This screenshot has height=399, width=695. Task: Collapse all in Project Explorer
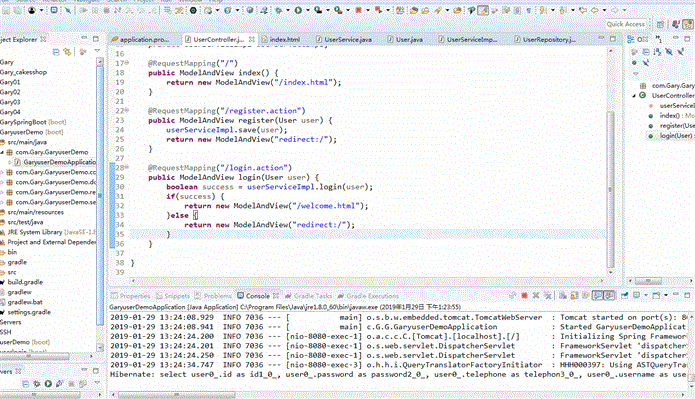click(x=56, y=52)
